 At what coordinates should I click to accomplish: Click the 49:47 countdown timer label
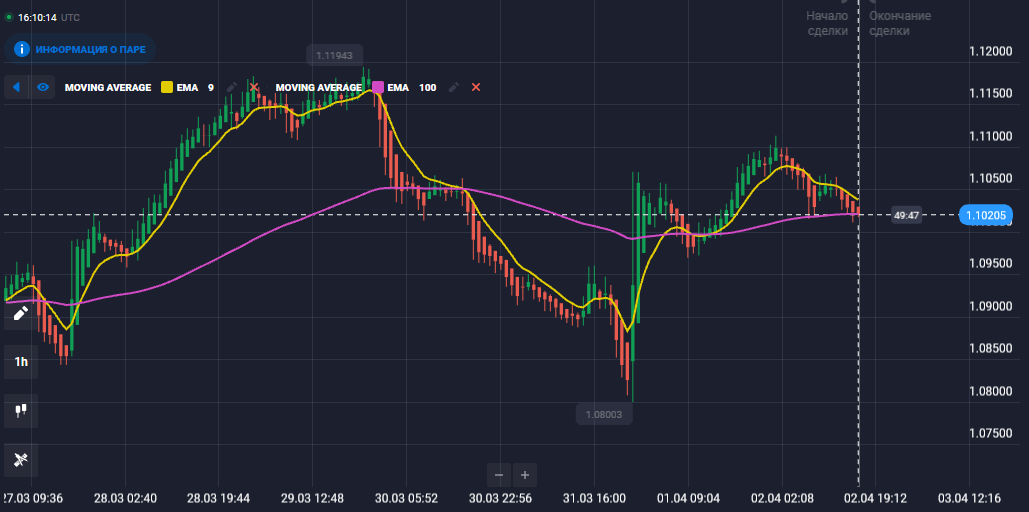click(x=906, y=214)
